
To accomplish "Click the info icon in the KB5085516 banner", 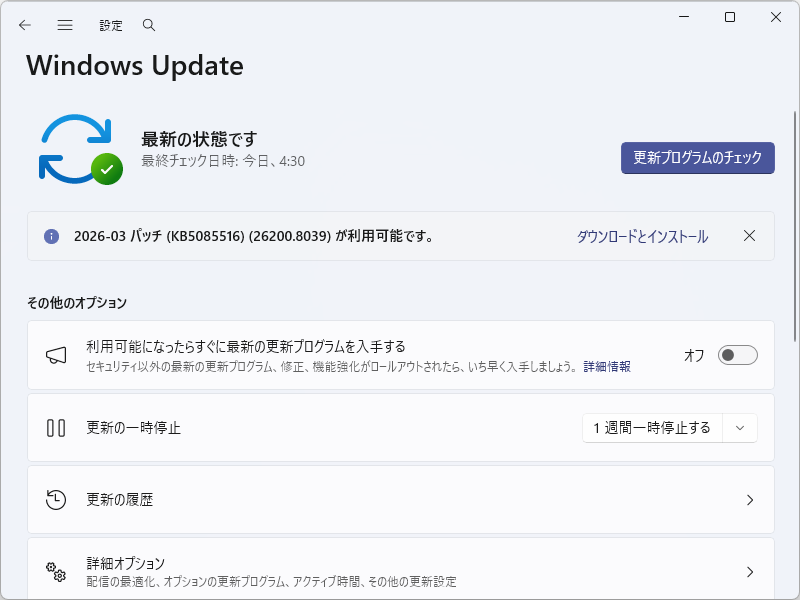I will click(51, 236).
